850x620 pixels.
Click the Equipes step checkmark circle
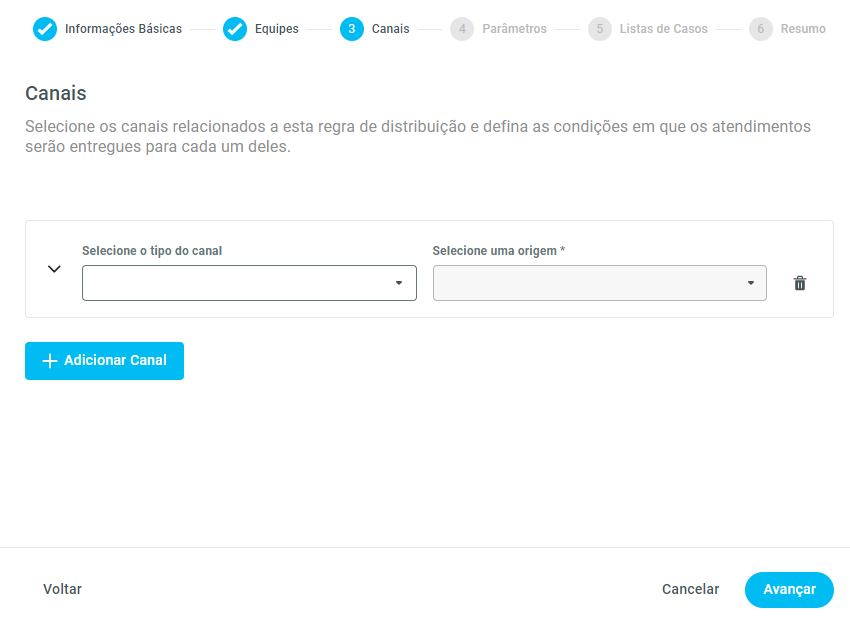point(235,29)
